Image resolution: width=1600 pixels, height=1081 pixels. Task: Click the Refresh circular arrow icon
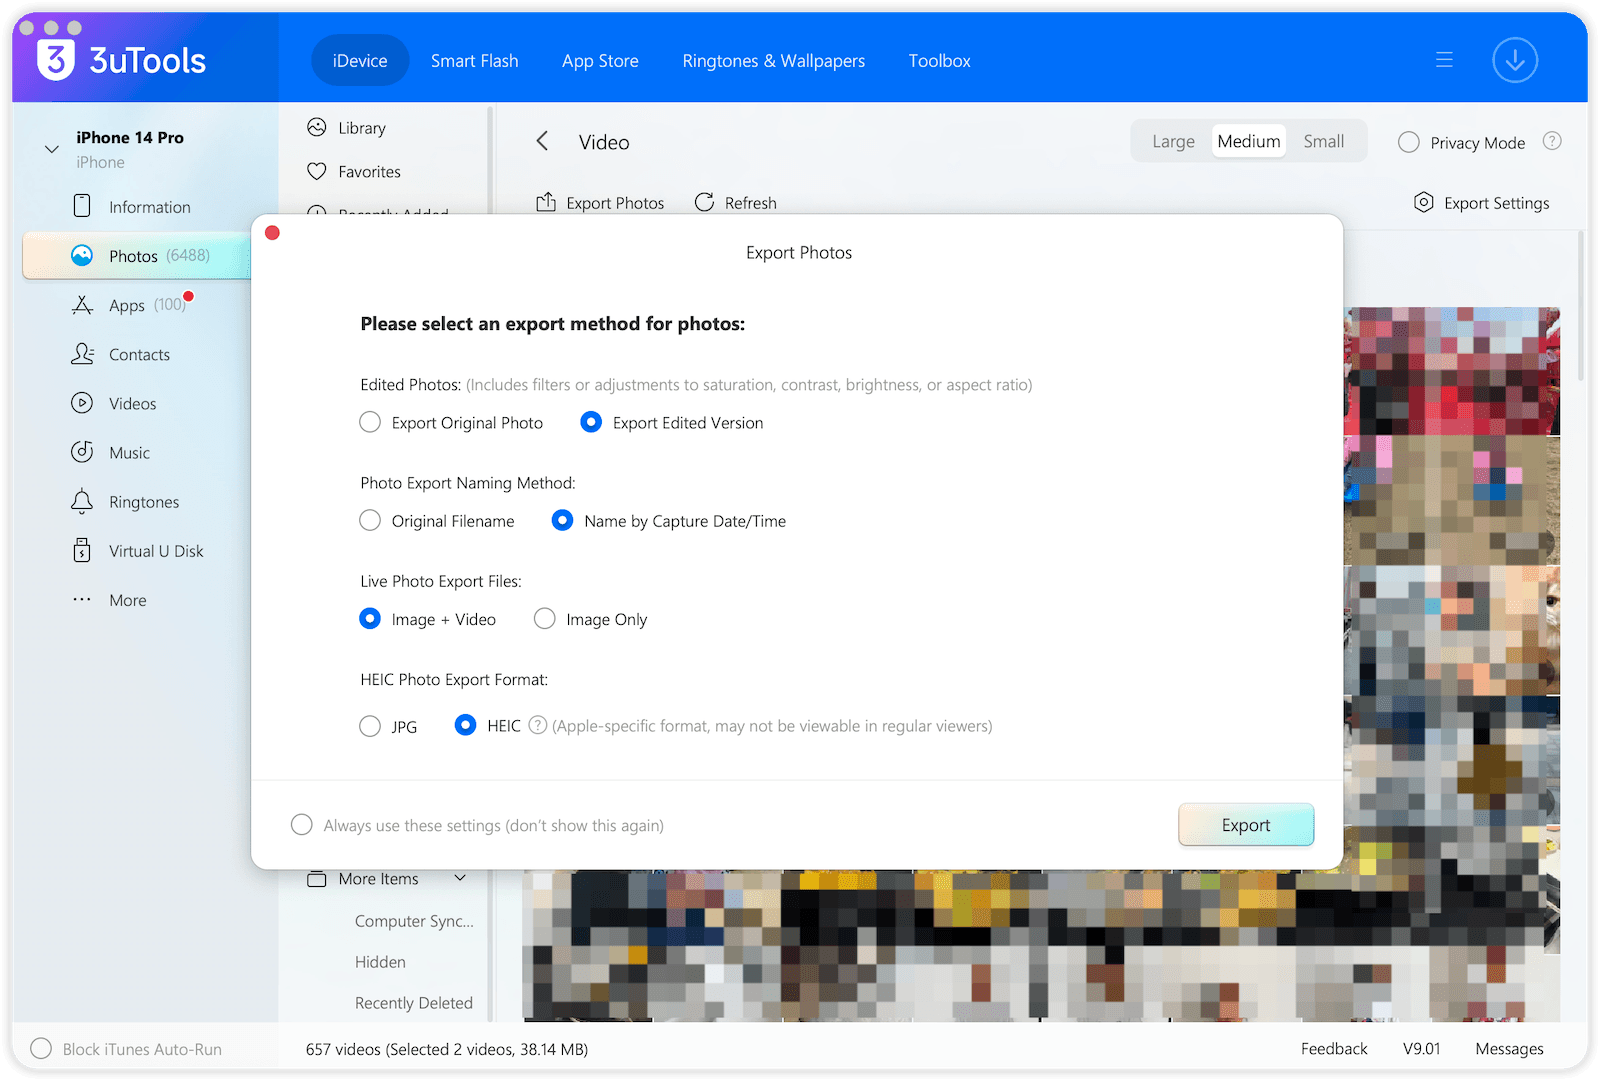tap(704, 202)
